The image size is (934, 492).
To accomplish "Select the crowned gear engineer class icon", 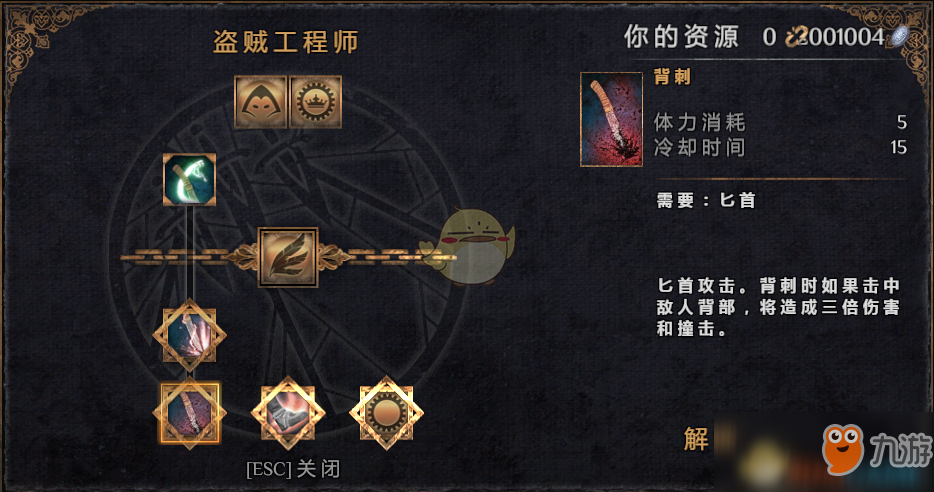I will tap(315, 102).
